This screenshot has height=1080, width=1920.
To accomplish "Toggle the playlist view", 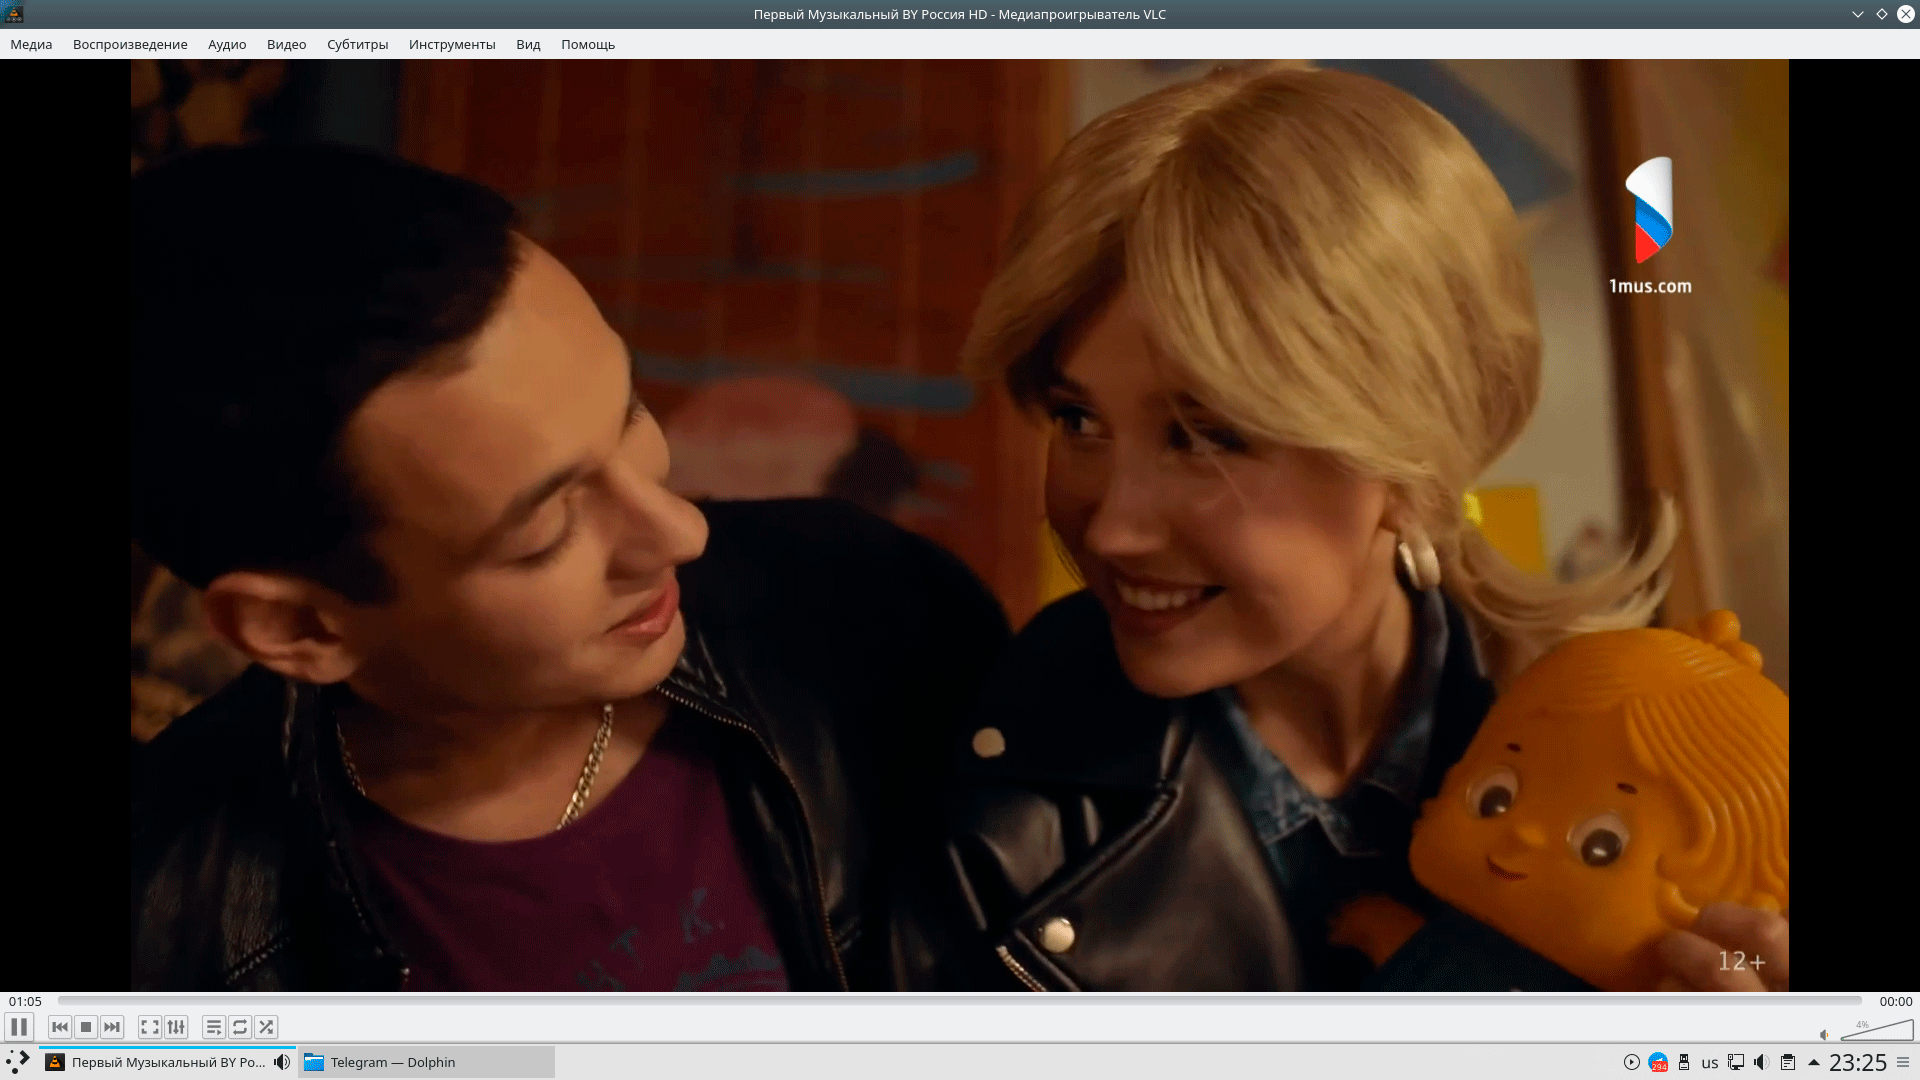I will (214, 1027).
